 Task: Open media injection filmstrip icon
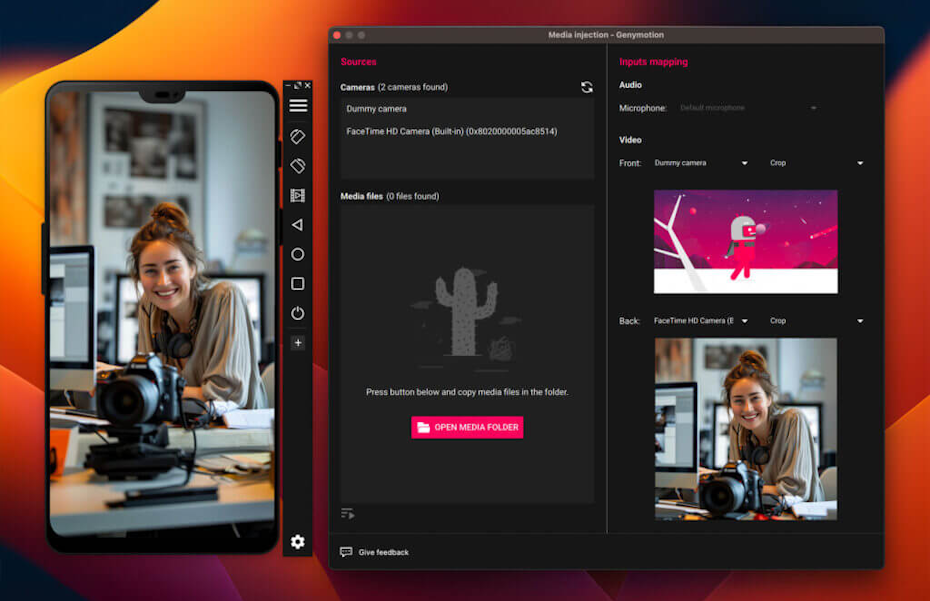[x=298, y=195]
